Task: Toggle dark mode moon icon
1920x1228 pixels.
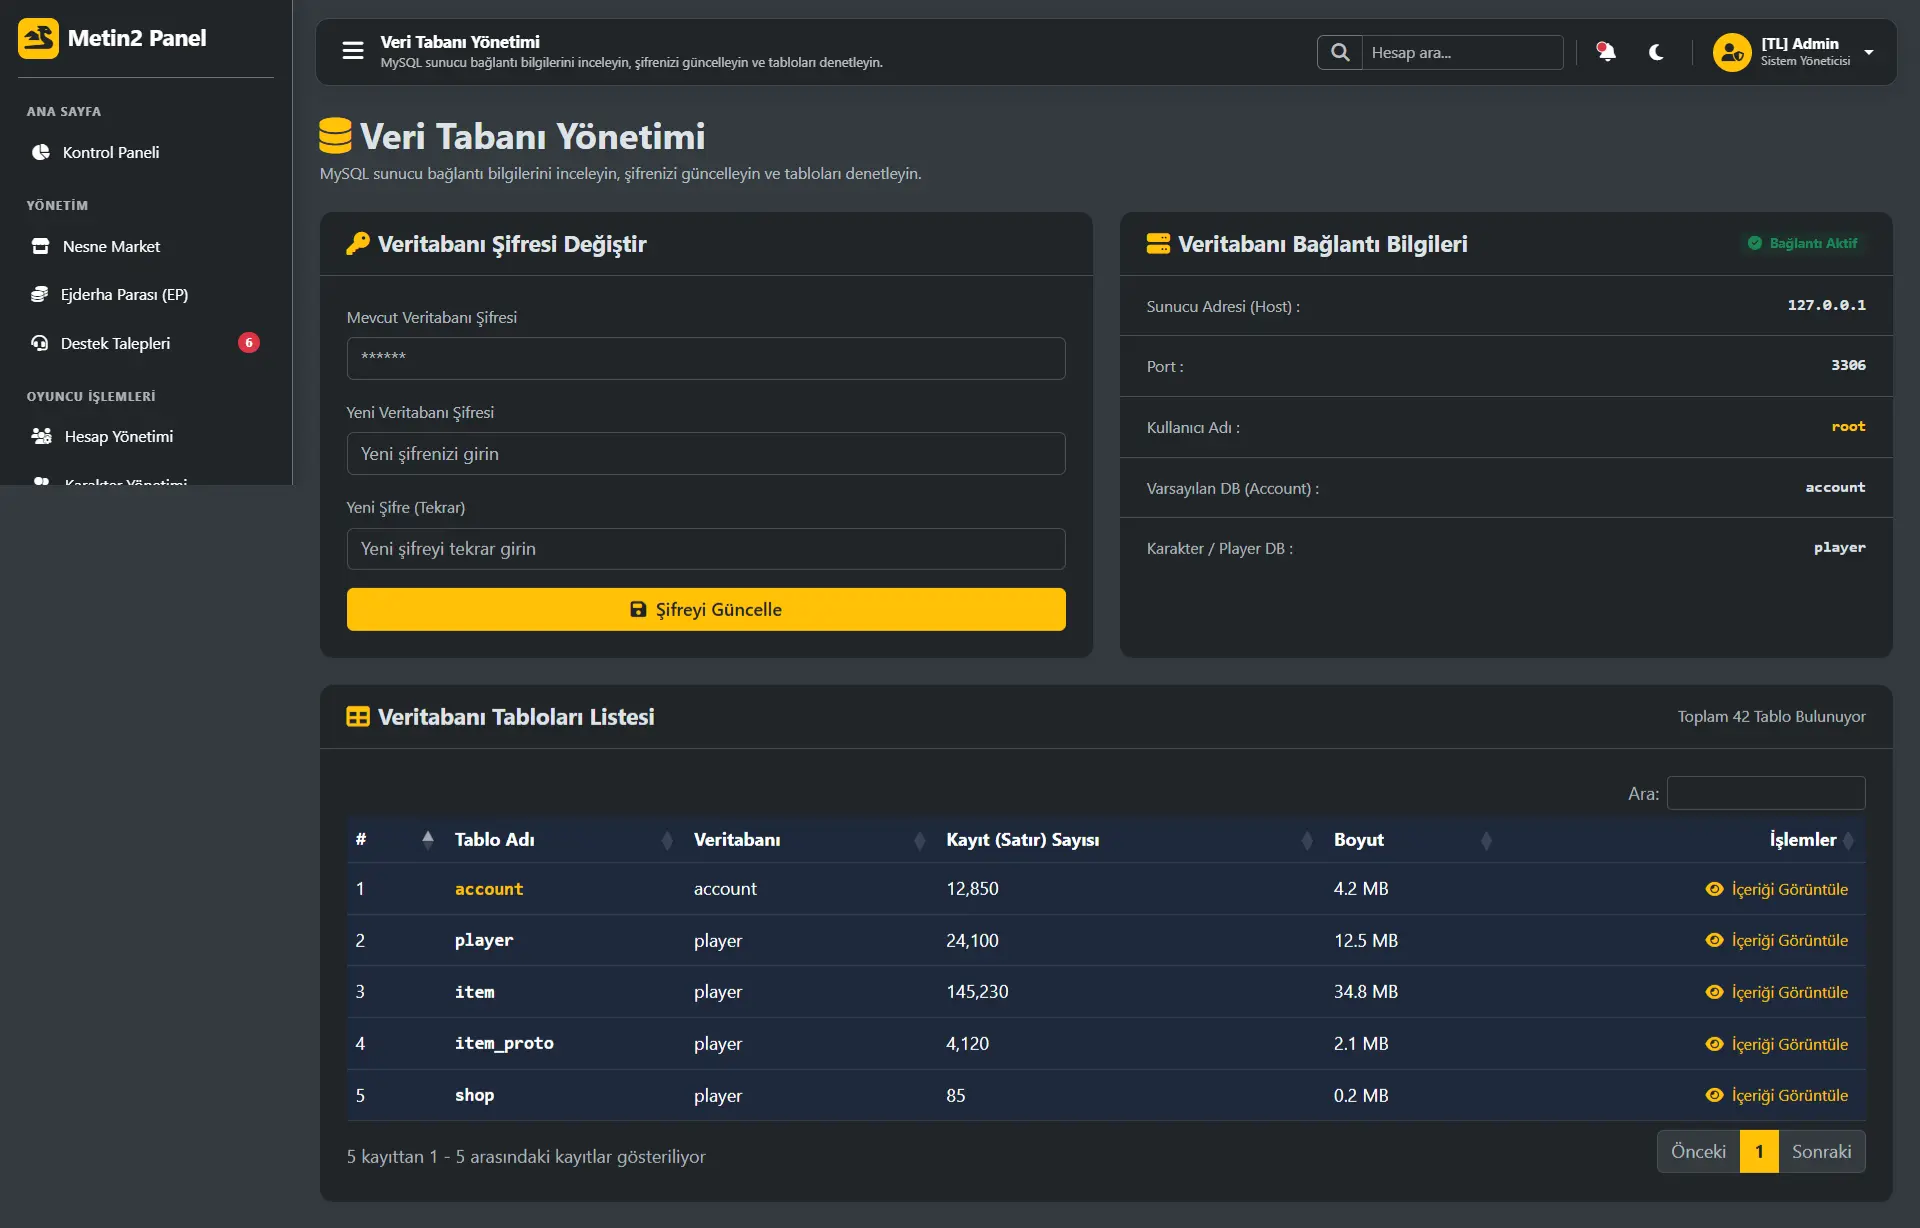Action: (1656, 52)
